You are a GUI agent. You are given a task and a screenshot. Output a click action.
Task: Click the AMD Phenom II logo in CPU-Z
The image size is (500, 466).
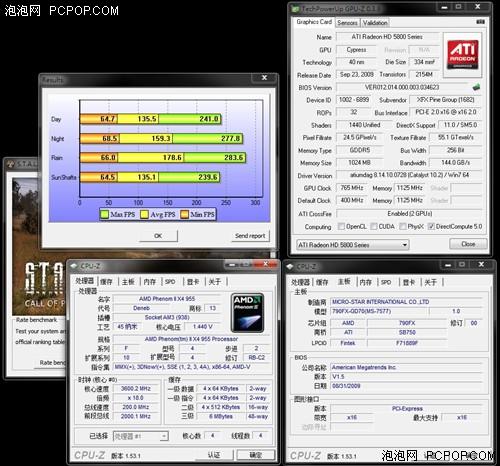pos(247,313)
